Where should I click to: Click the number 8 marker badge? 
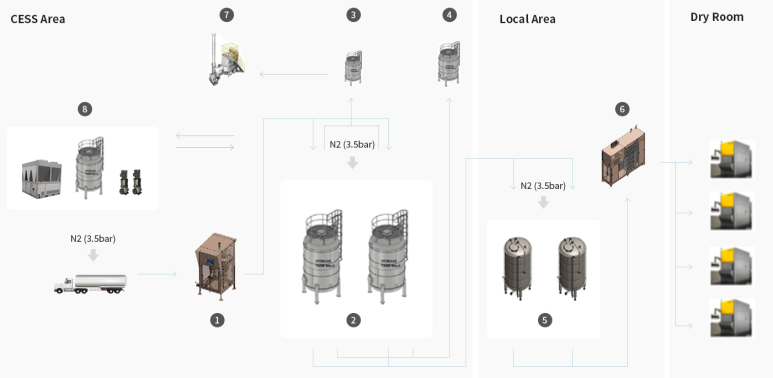[85, 109]
